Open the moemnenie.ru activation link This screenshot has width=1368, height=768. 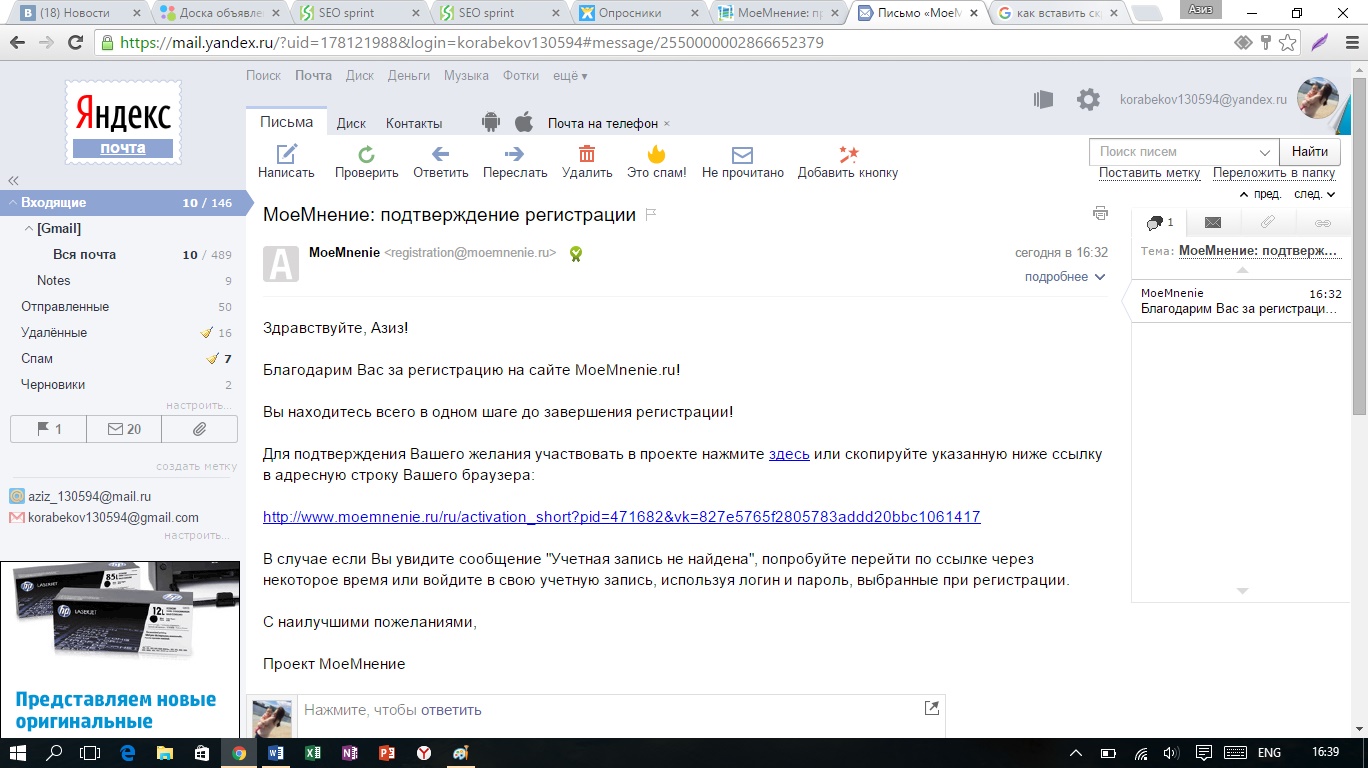(x=622, y=517)
